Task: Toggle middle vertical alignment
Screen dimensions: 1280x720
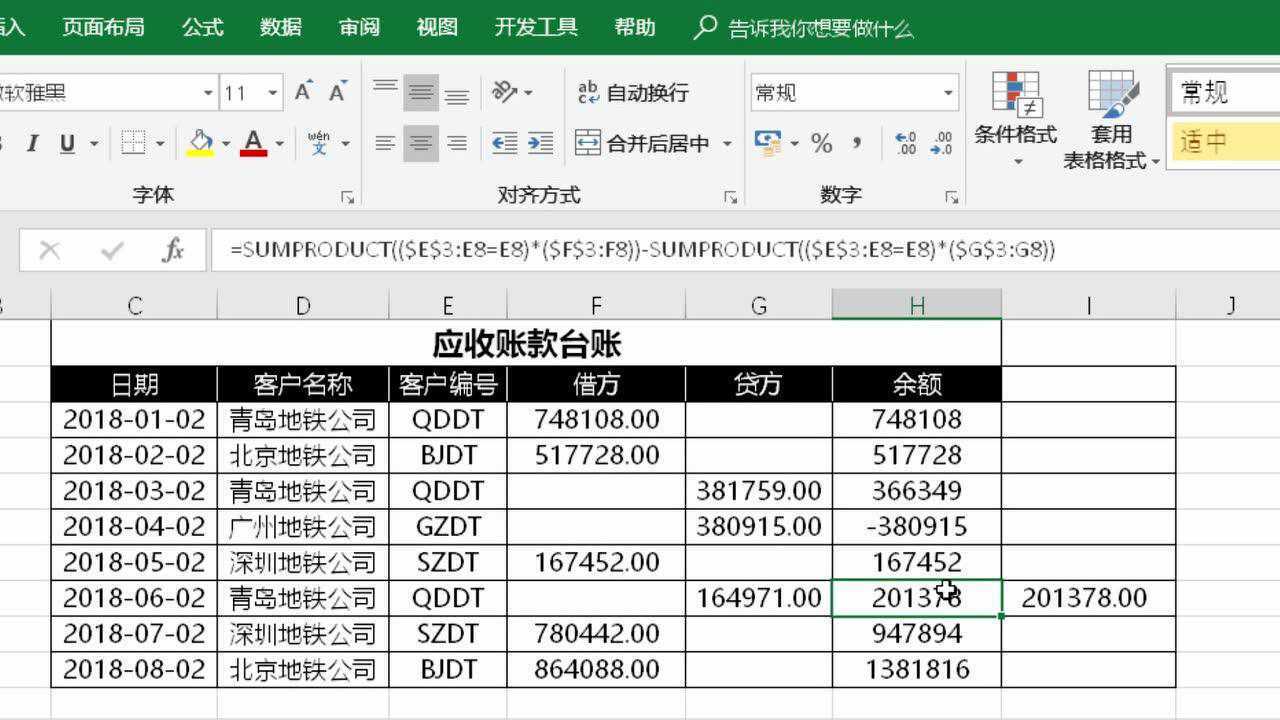Action: 421,93
